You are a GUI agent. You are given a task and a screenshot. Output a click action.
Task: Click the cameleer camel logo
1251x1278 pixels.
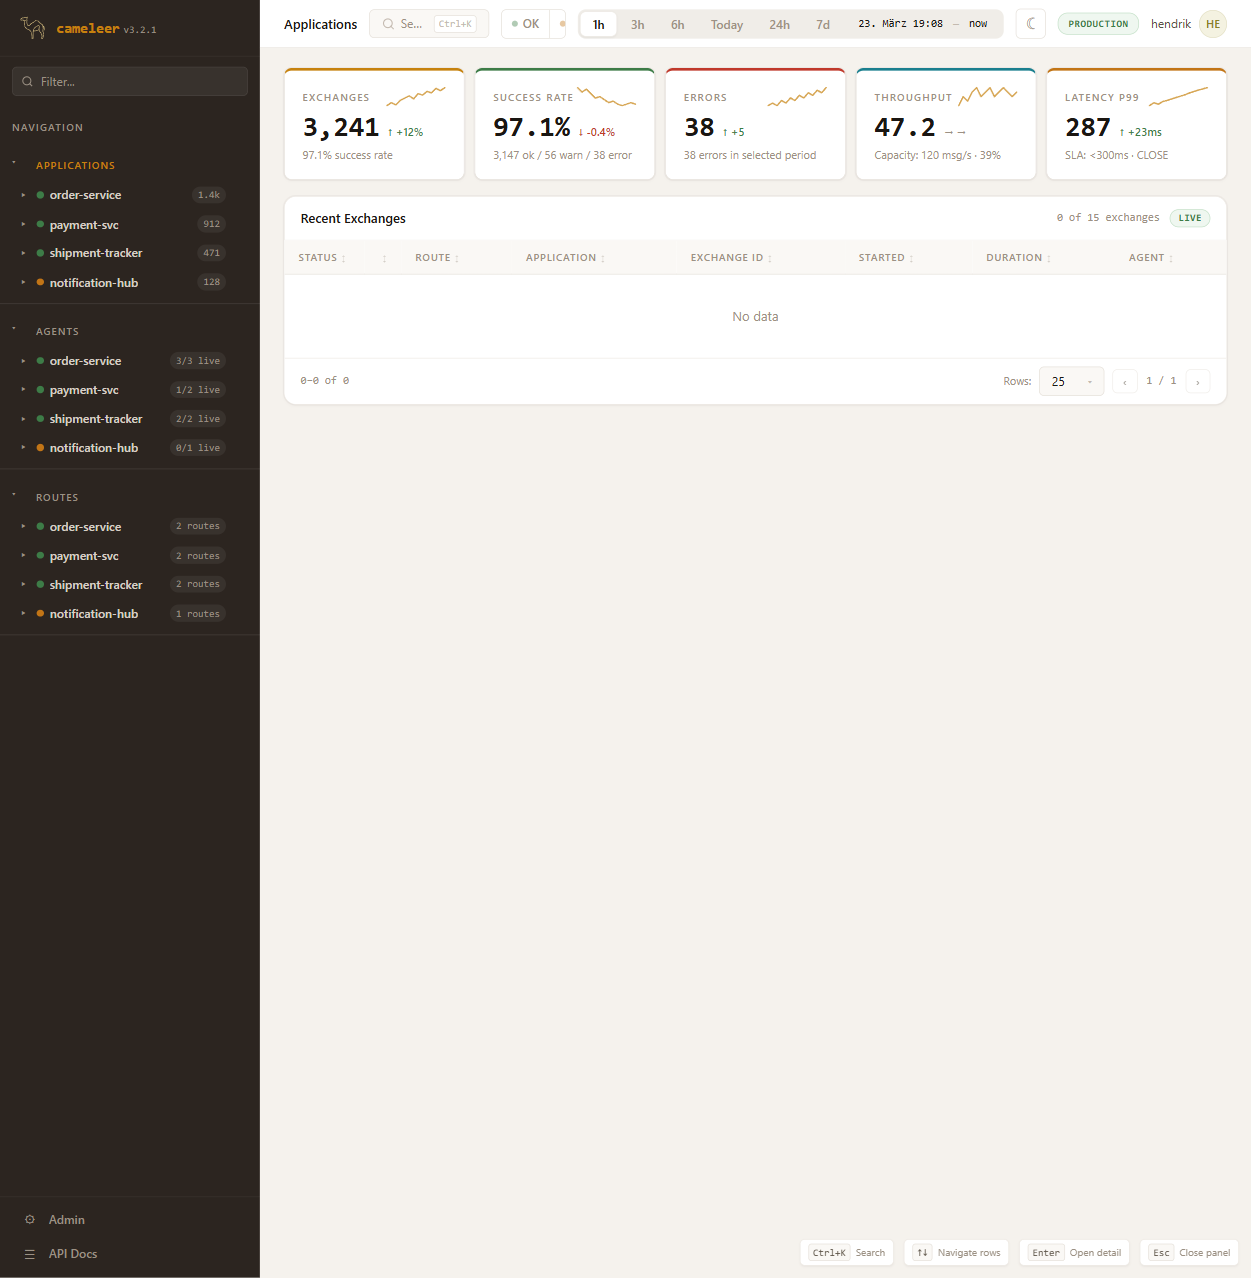[33, 28]
